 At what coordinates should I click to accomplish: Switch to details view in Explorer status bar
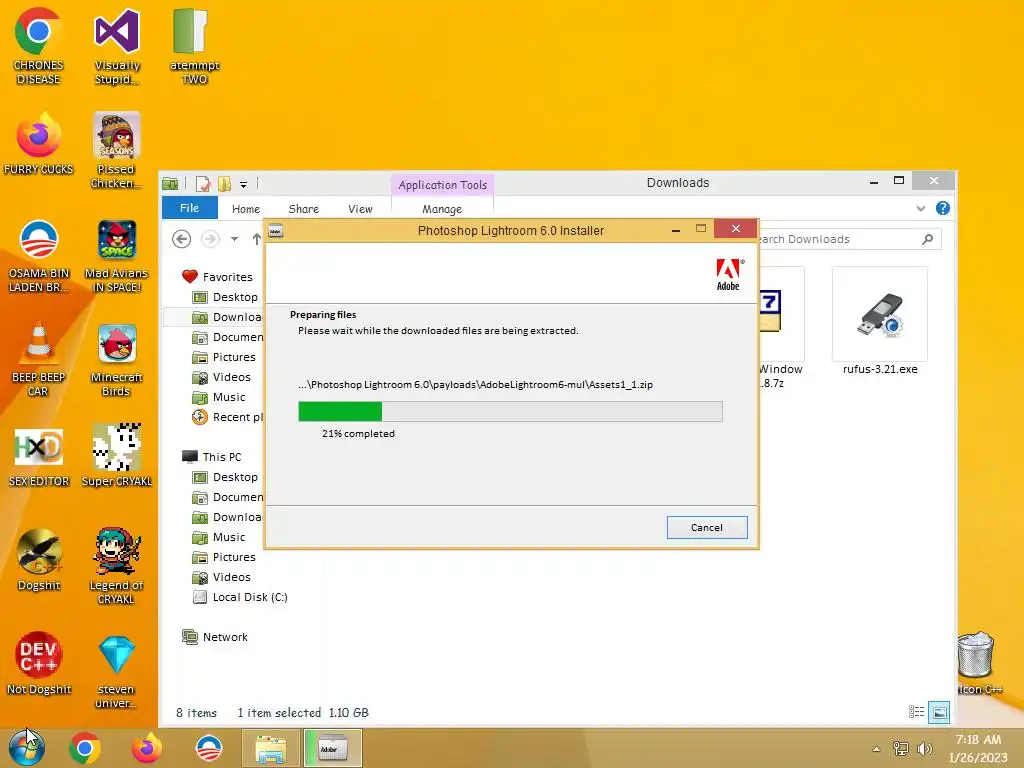pos(916,712)
